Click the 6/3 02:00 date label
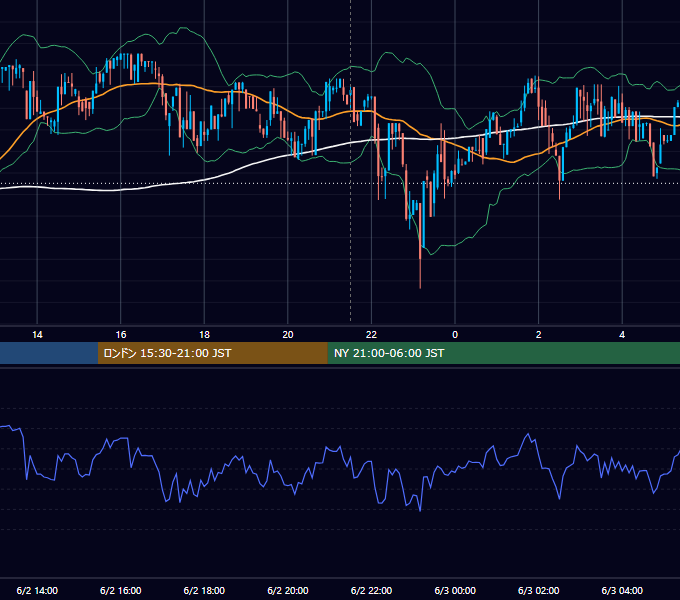Image resolution: width=680 pixels, height=600 pixels. (539, 590)
